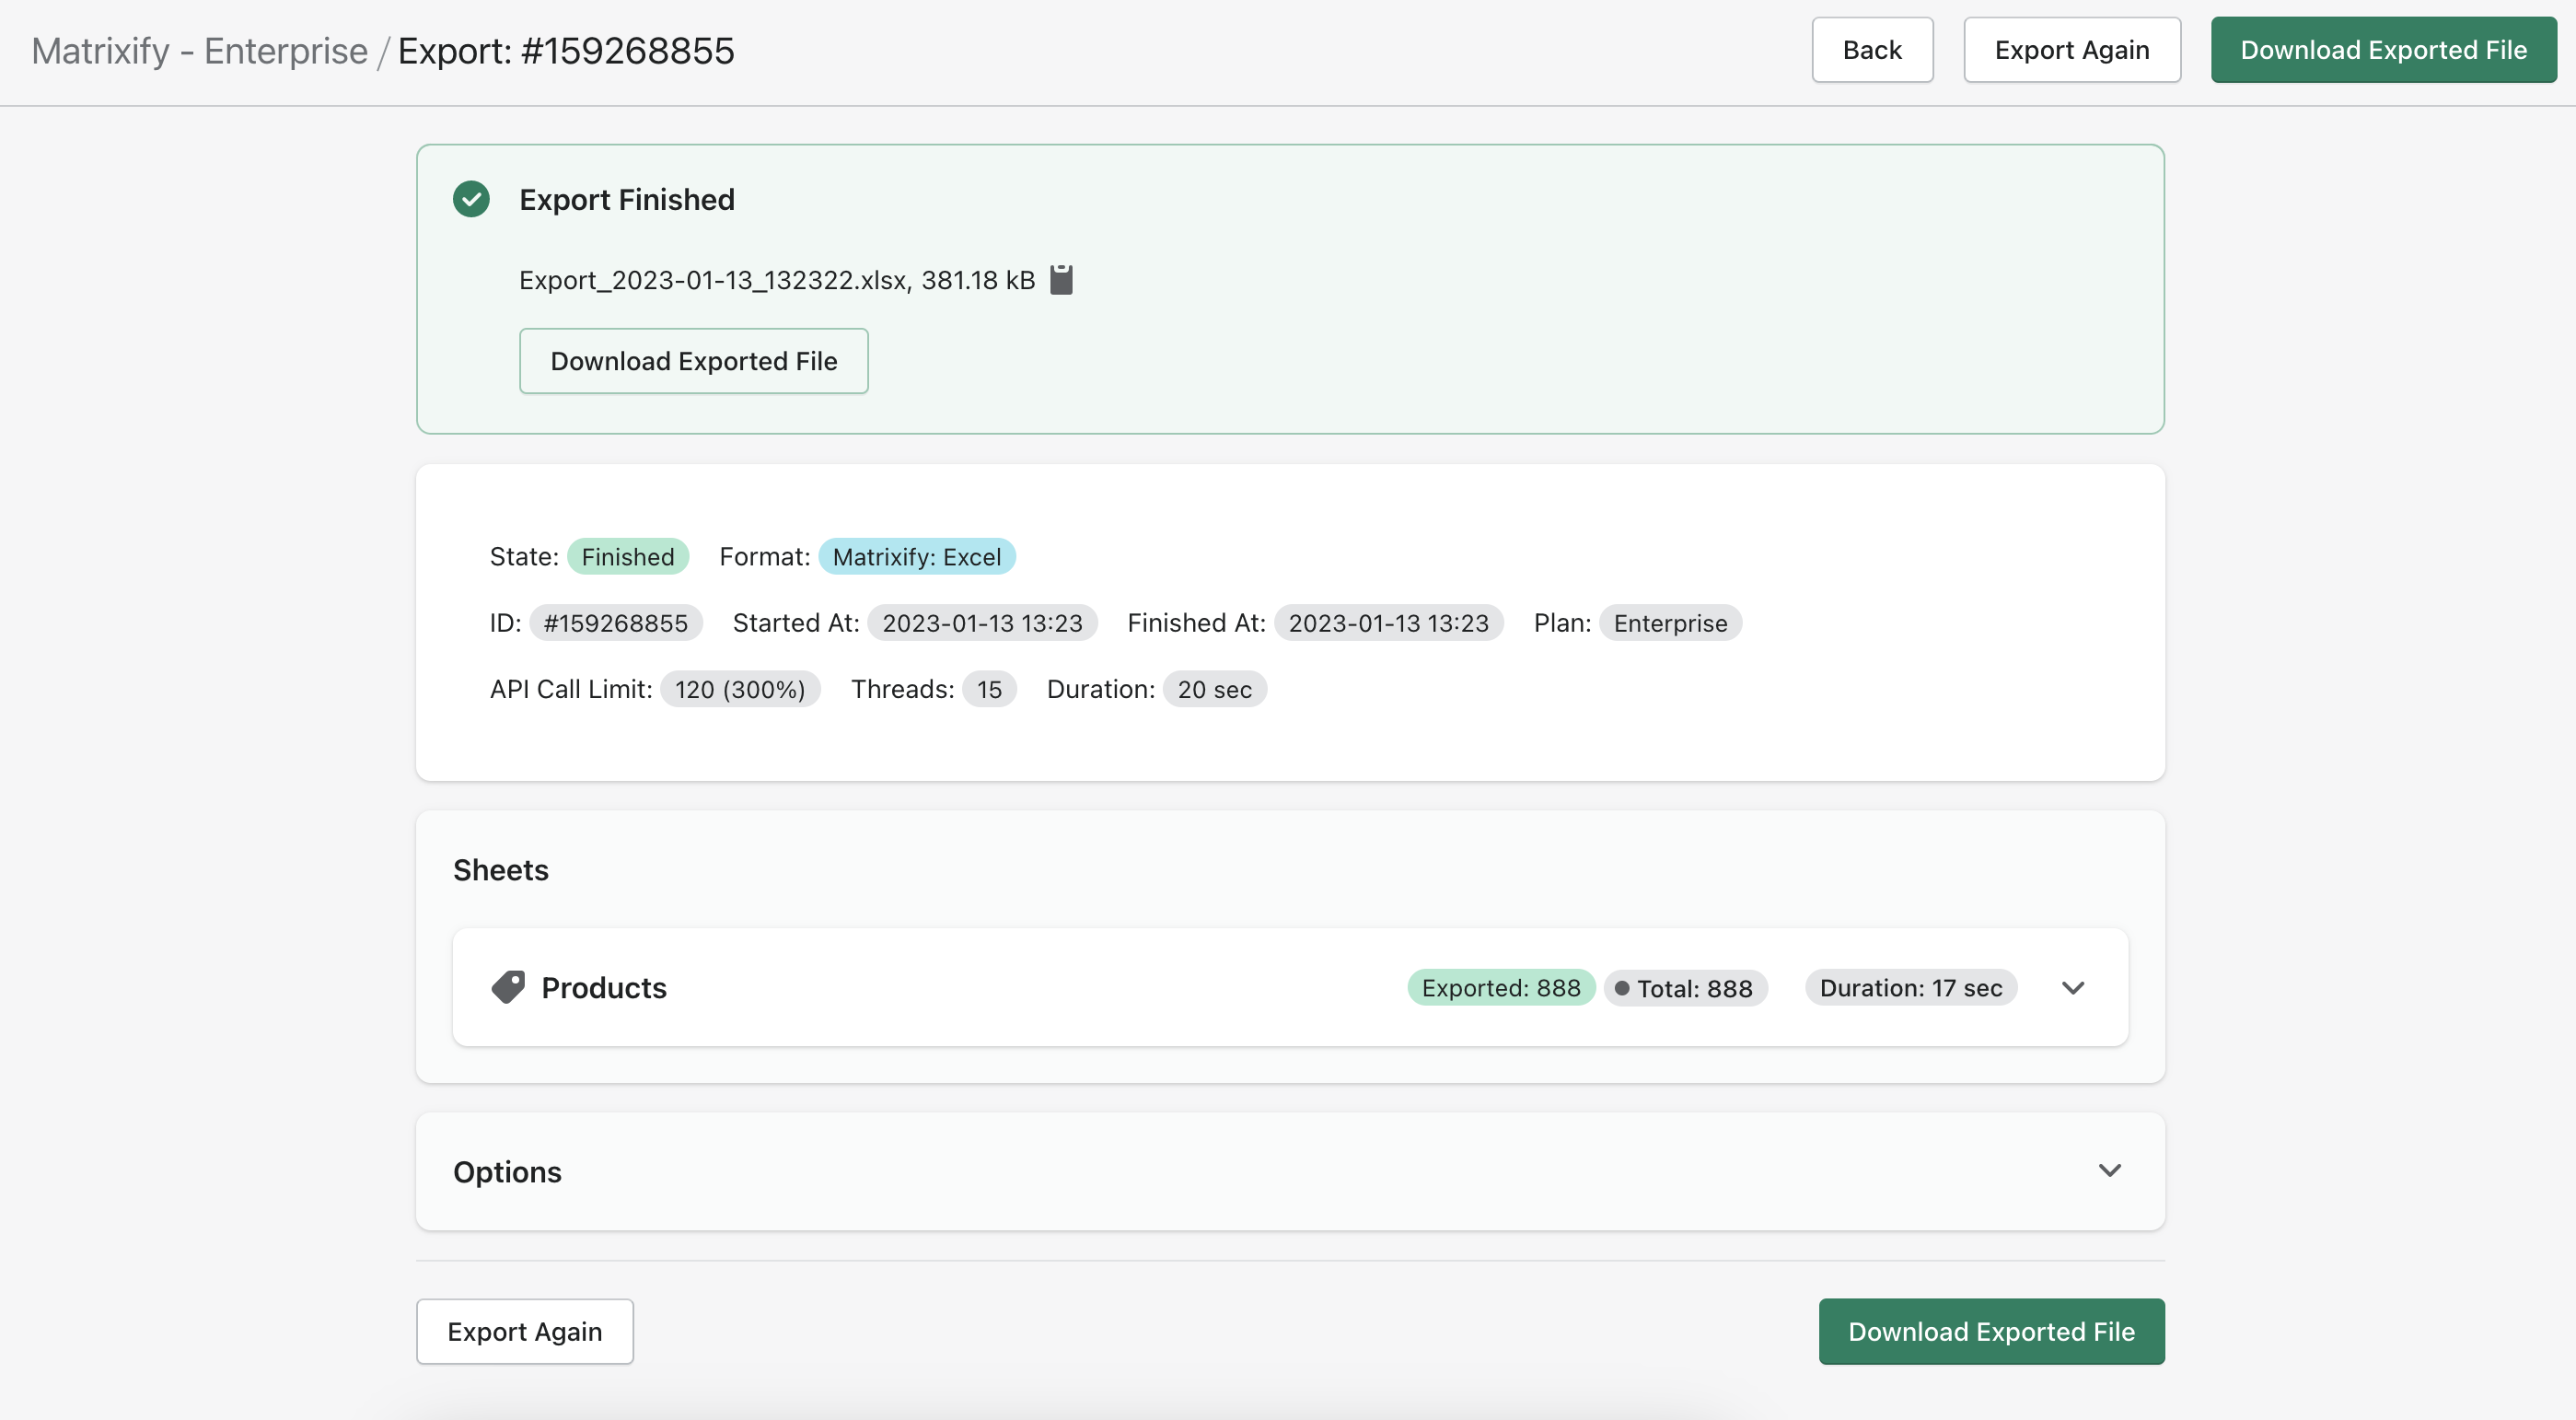The height and width of the screenshot is (1420, 2576).
Task: Click the Products sheet title
Action: [x=603, y=988]
